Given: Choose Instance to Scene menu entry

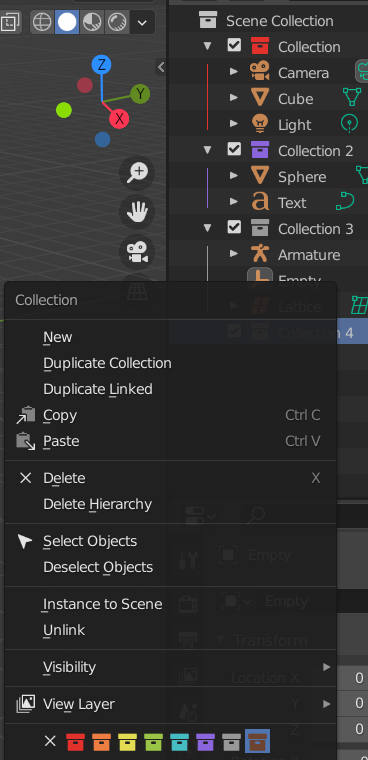Looking at the screenshot, I should 170,604.
